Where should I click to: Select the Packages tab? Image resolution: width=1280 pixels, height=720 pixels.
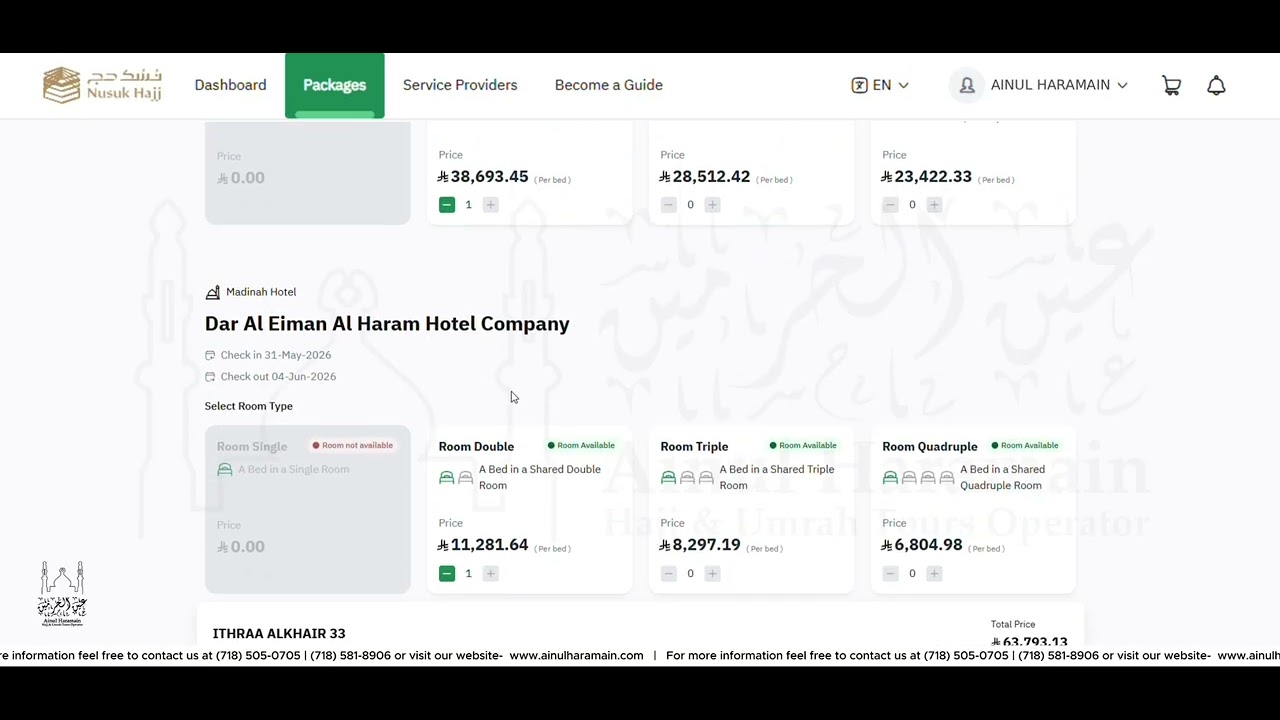coord(334,85)
